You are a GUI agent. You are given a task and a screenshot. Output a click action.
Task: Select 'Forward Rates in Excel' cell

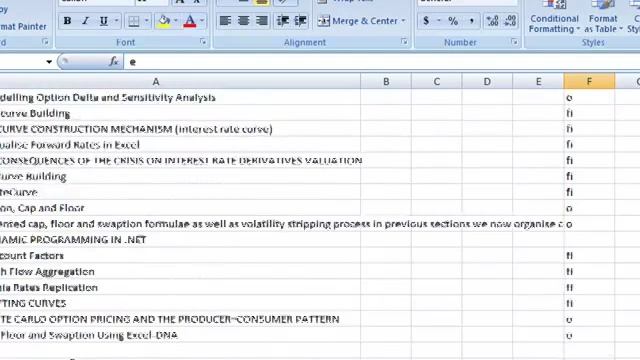click(180, 145)
